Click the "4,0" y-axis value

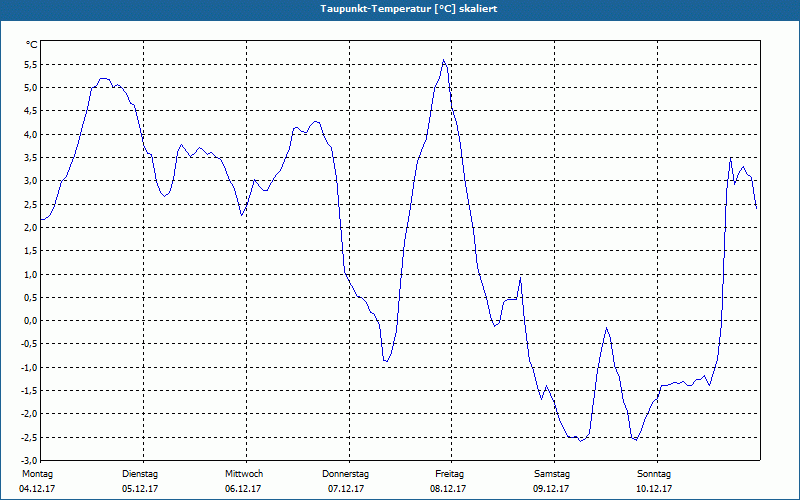coord(31,134)
